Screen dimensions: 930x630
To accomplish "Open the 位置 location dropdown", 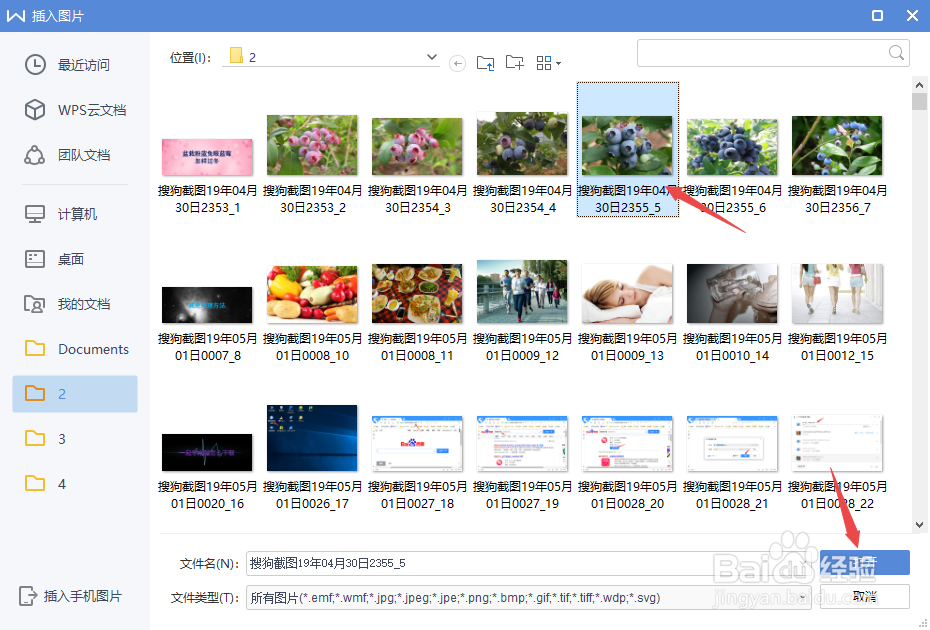I will coord(430,57).
